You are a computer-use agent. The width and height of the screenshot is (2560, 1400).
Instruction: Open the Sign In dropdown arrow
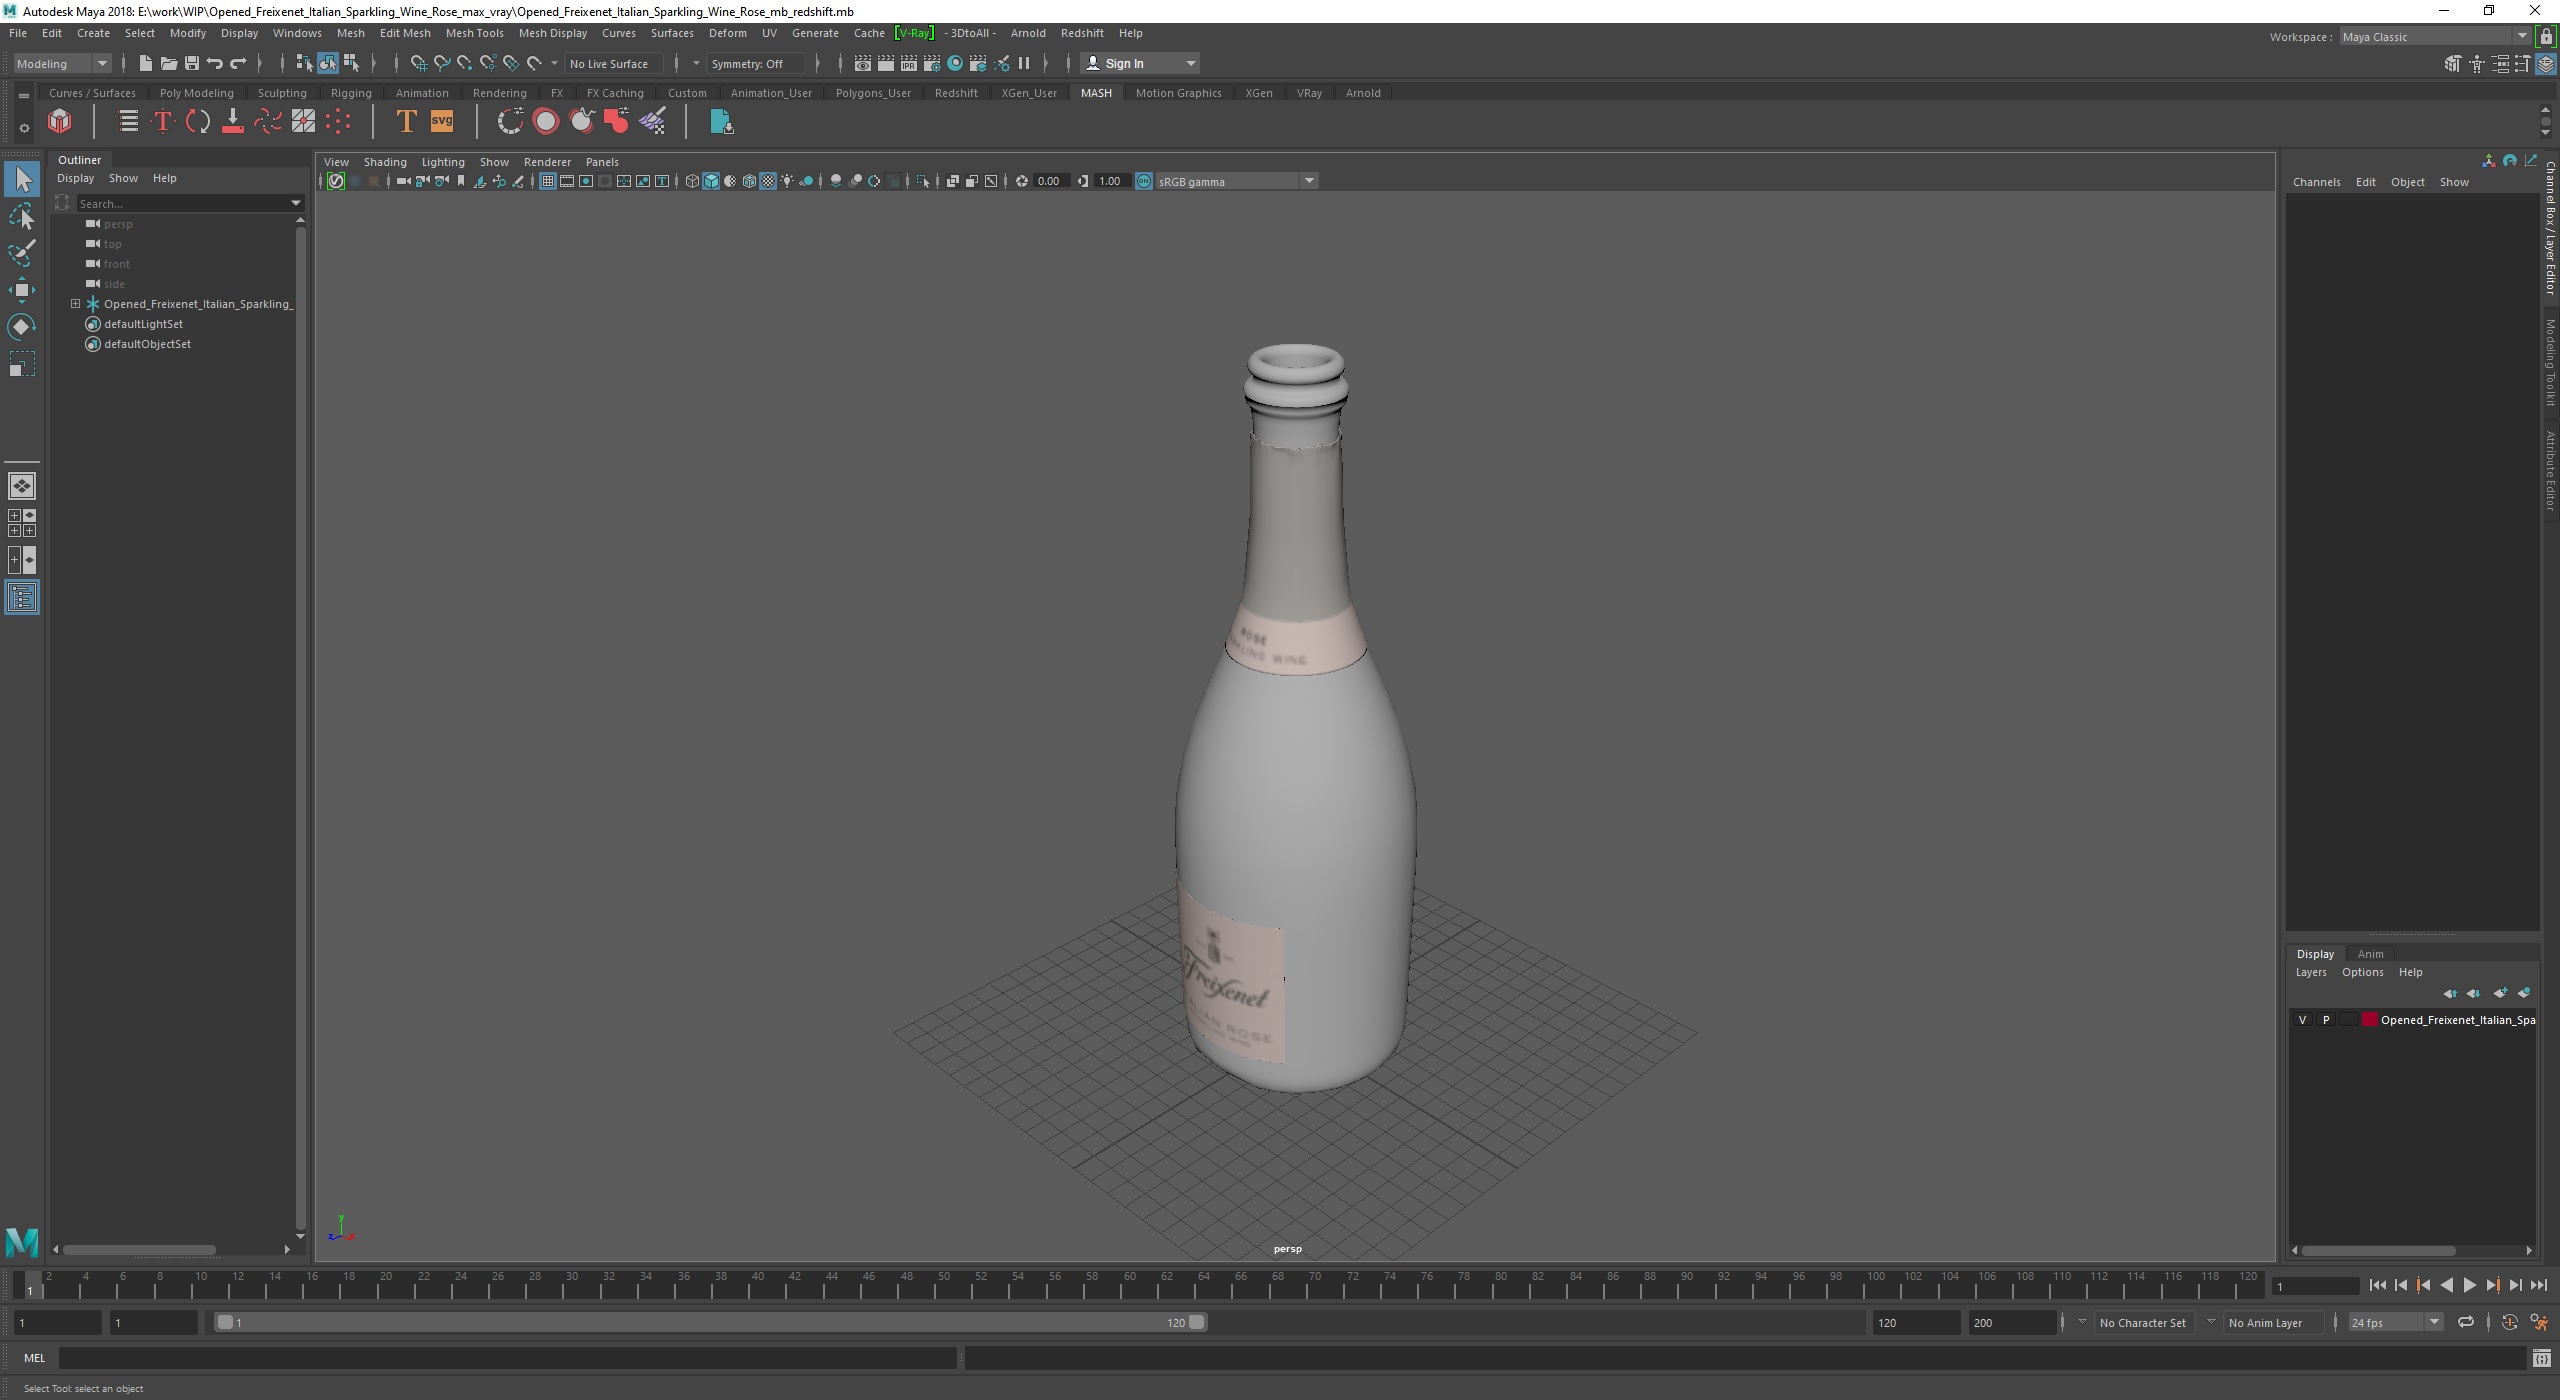[x=1190, y=64]
